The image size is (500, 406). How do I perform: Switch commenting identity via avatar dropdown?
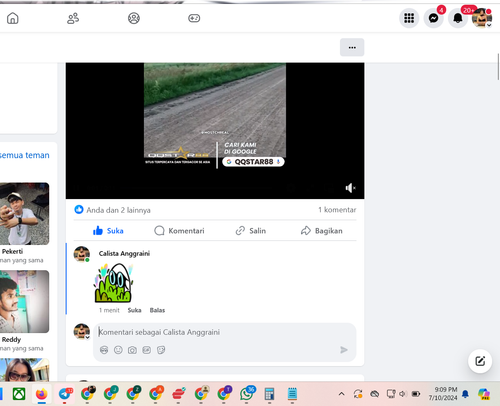click(82, 331)
